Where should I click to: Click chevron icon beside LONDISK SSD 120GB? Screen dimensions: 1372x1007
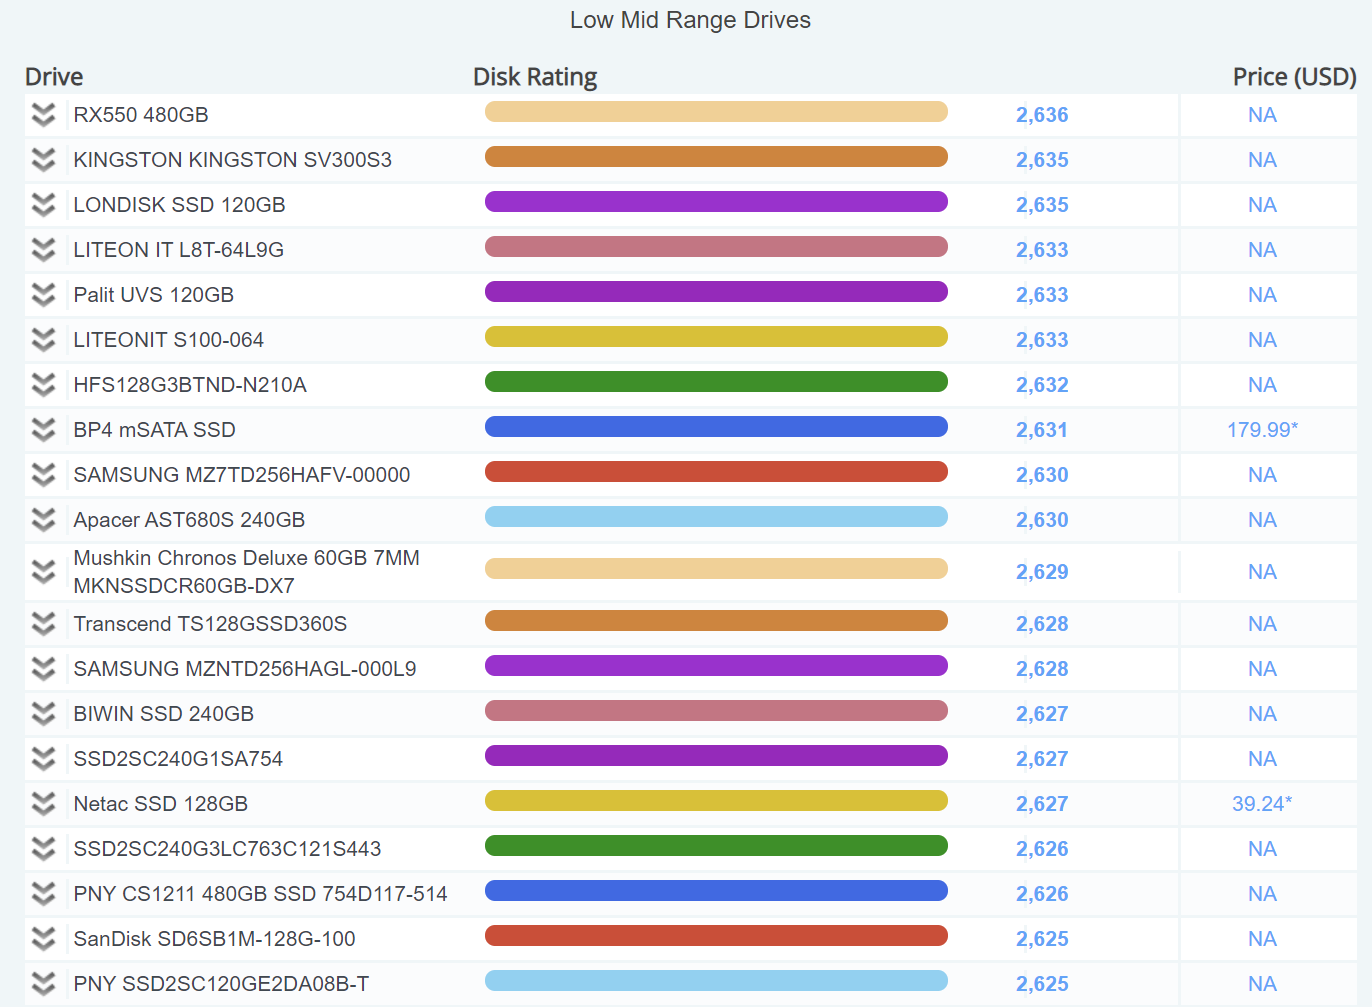(43, 205)
